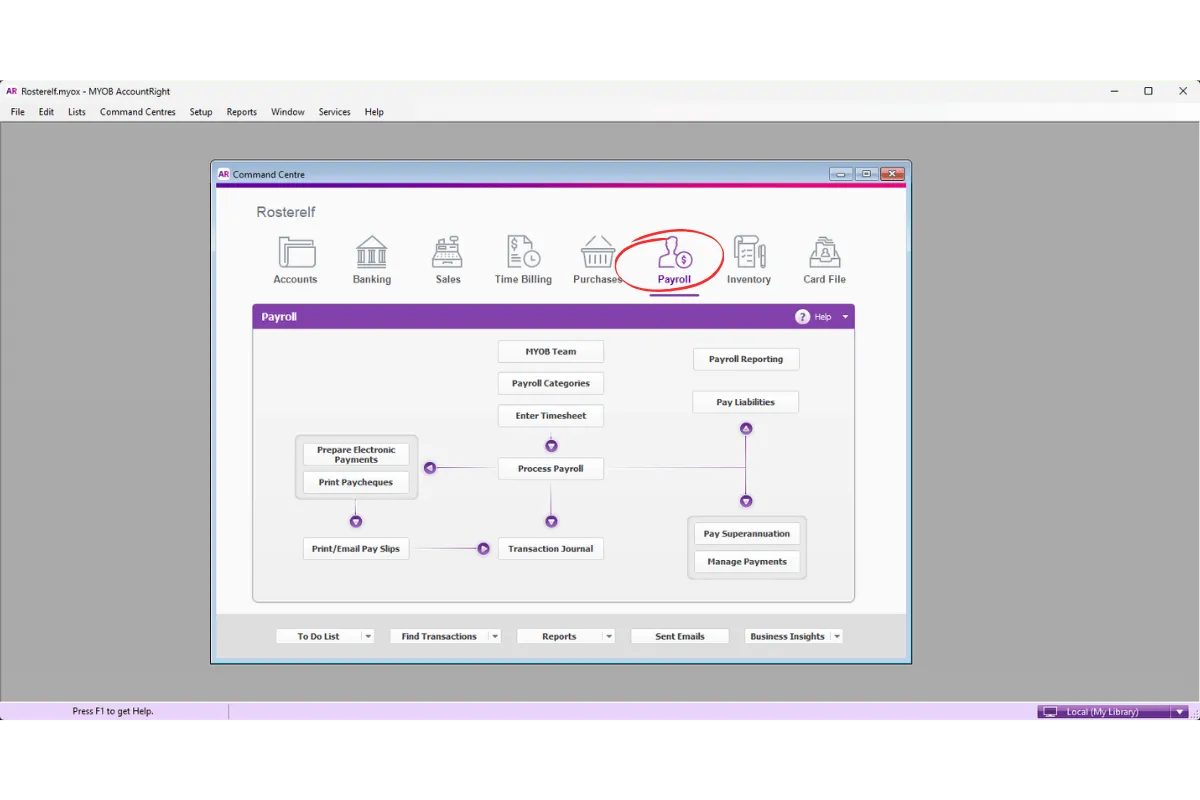Click the Help question mark icon
This screenshot has width=1200, height=800.
click(x=802, y=317)
